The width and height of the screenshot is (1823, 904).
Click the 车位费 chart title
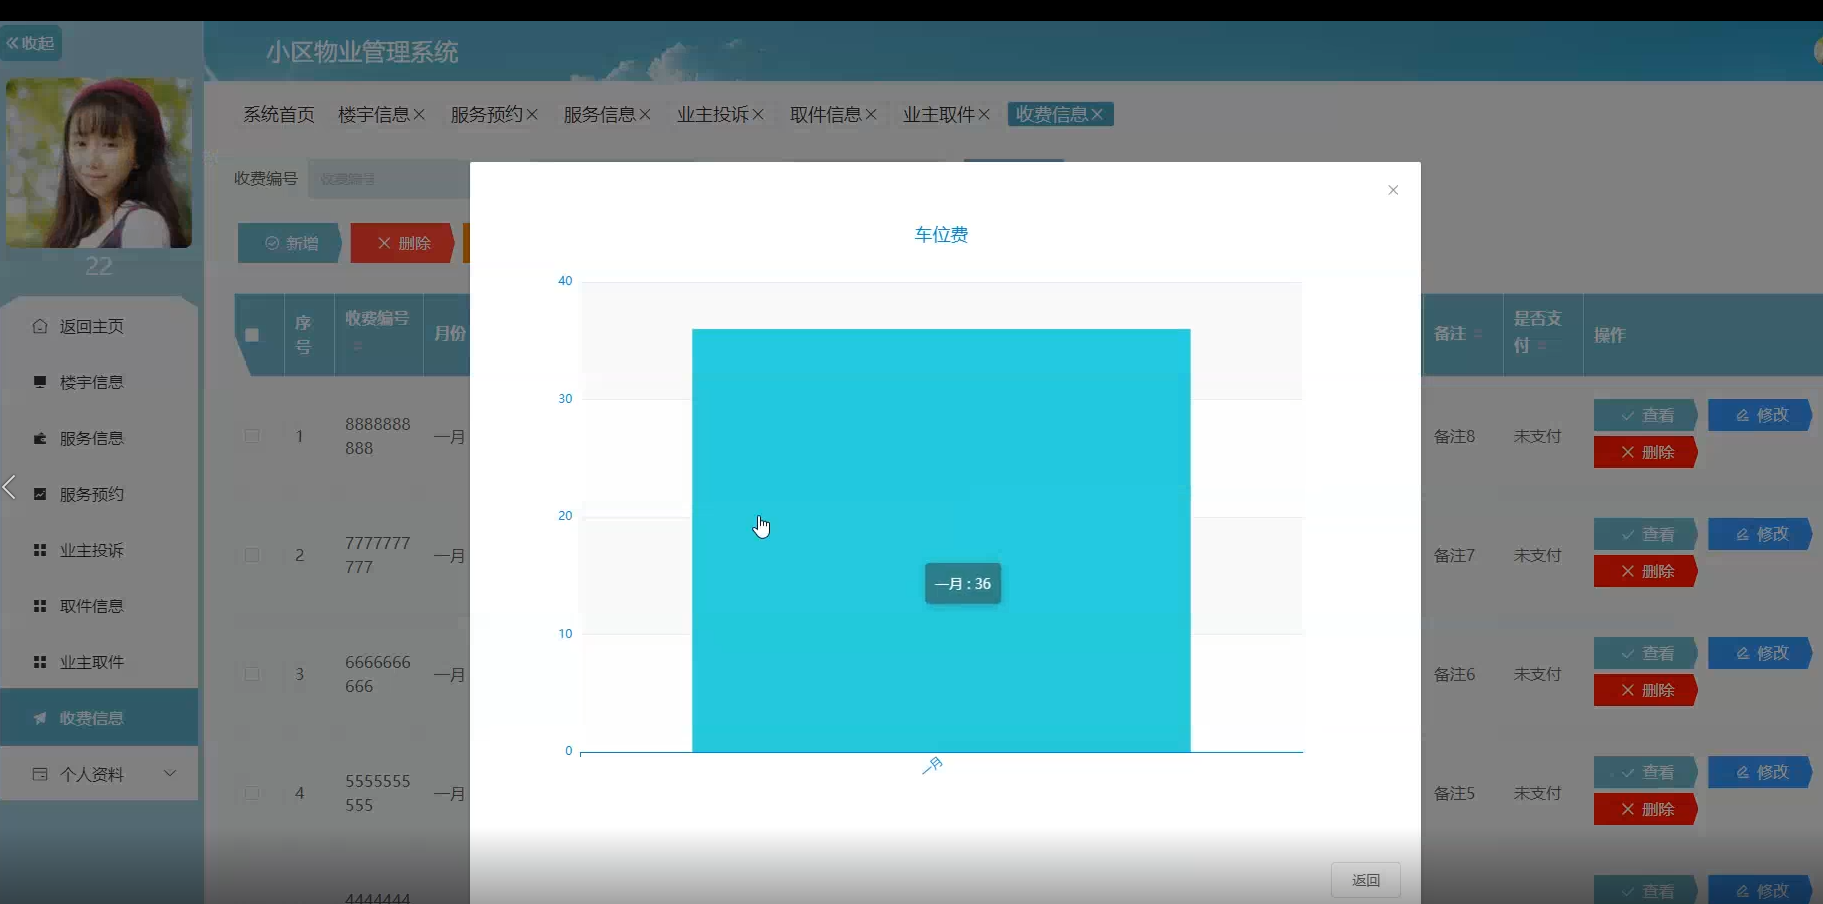coord(941,235)
